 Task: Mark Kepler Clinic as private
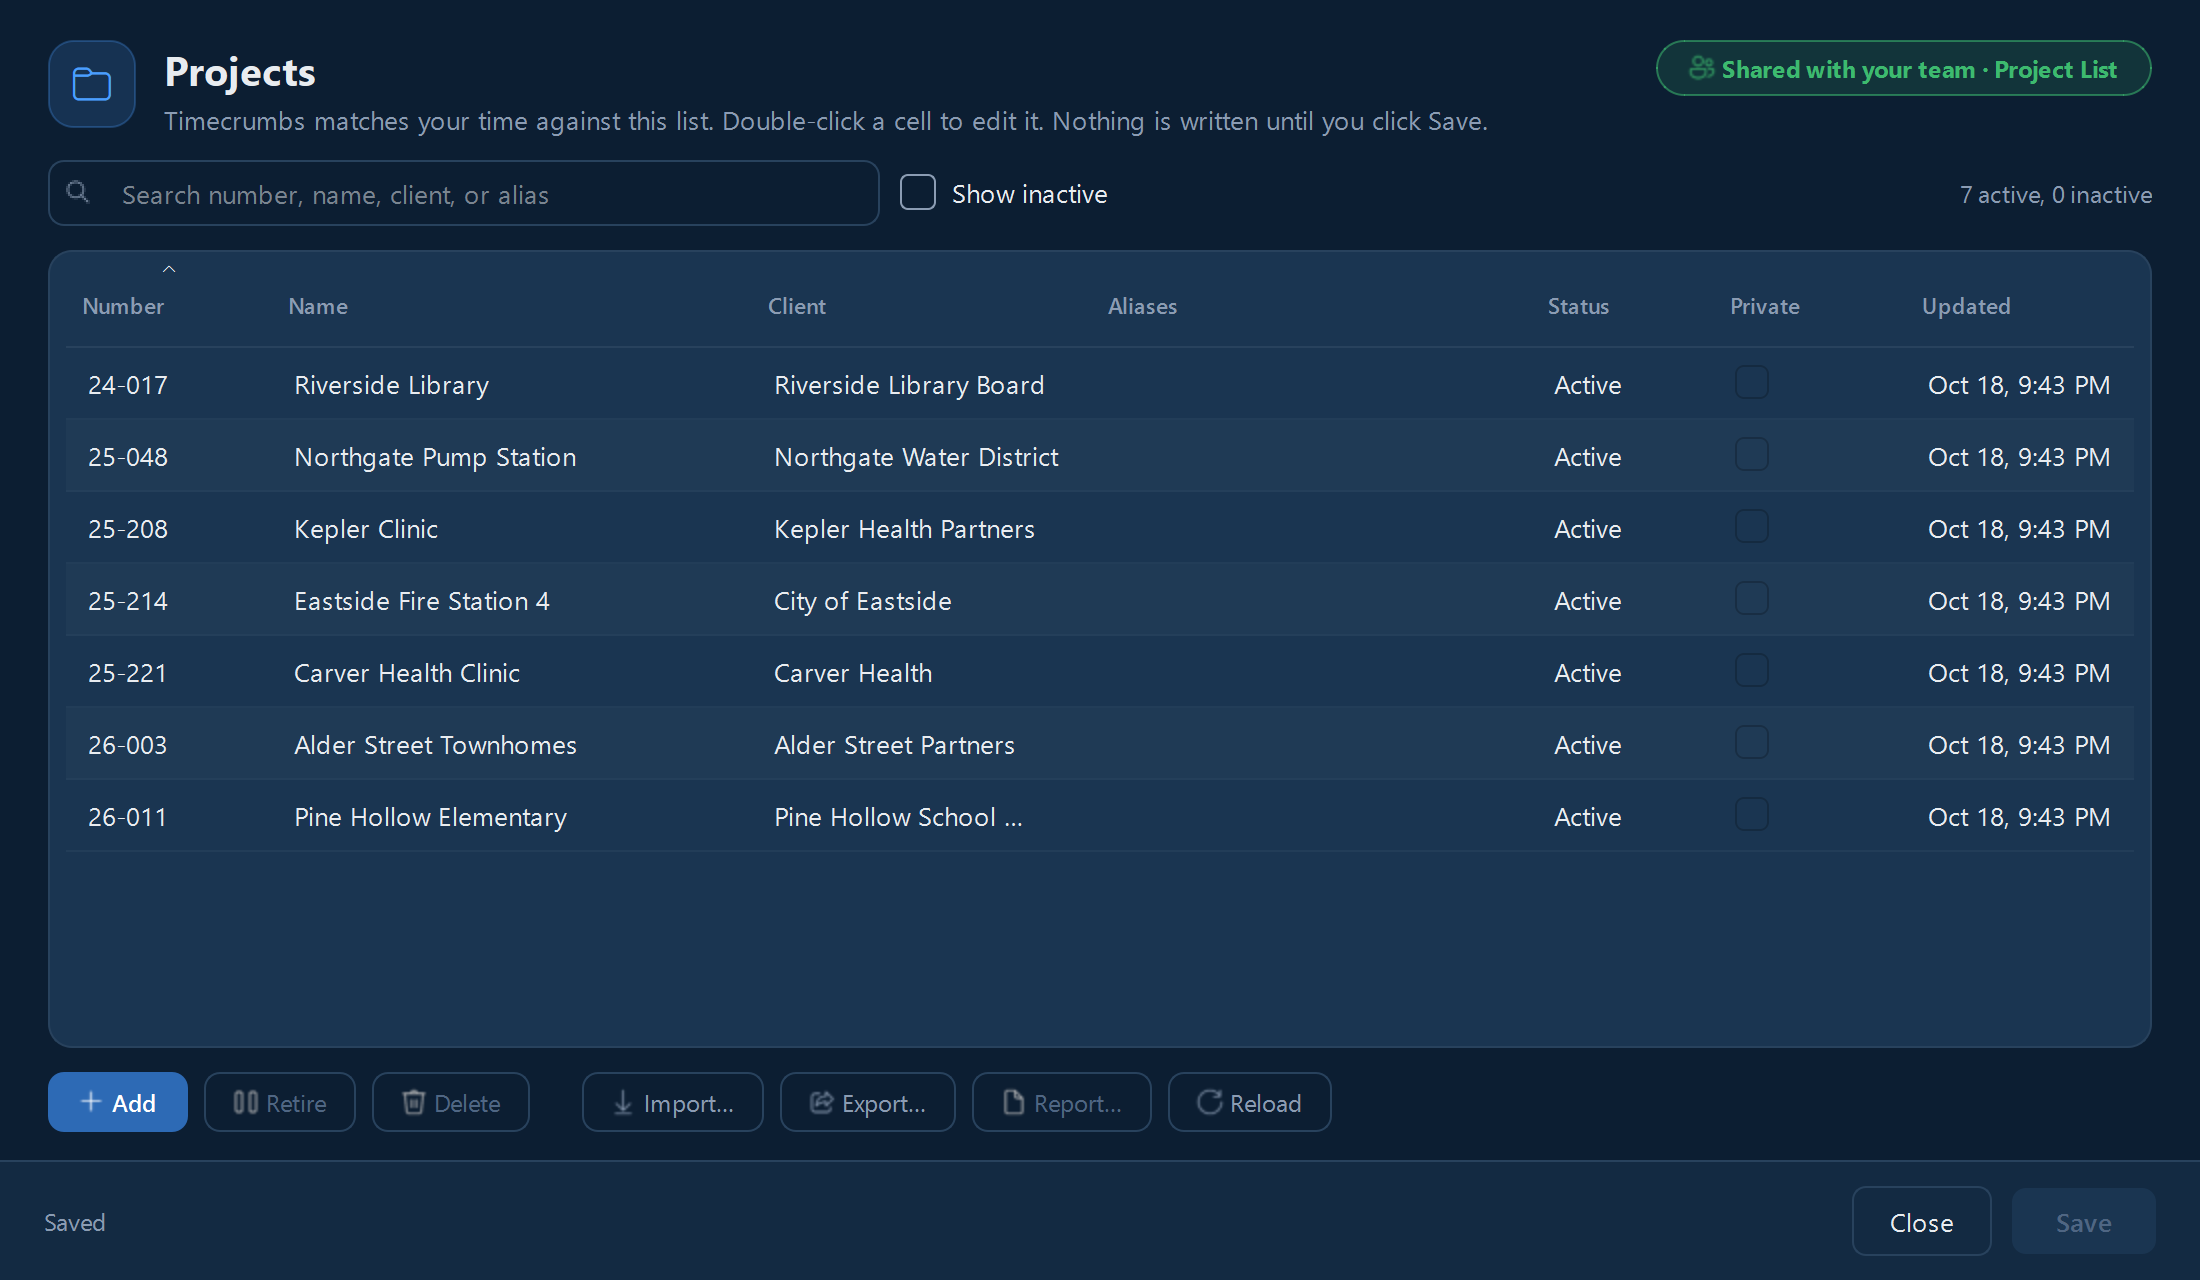1752,526
